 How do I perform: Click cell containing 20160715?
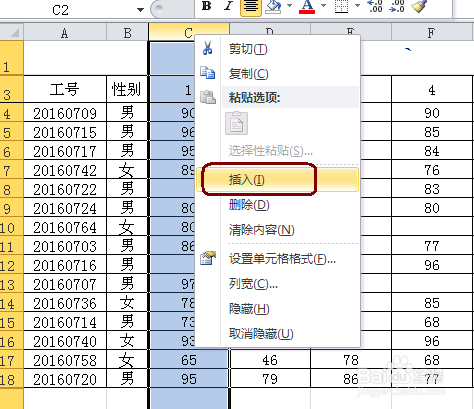pyautogui.click(x=65, y=132)
